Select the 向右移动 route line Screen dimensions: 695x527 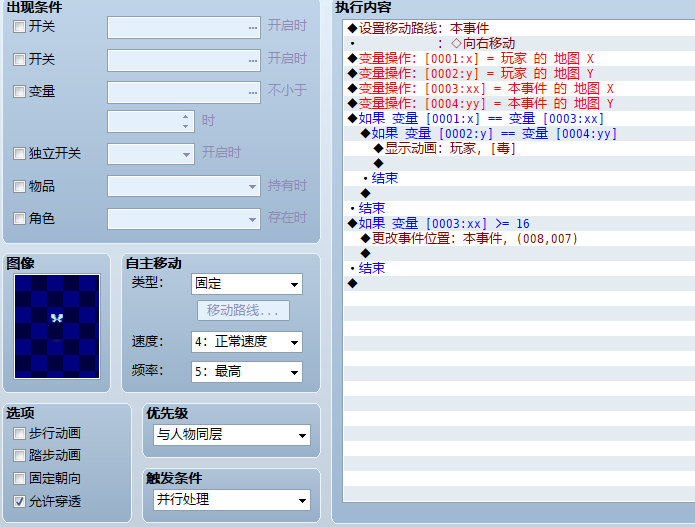[519, 43]
